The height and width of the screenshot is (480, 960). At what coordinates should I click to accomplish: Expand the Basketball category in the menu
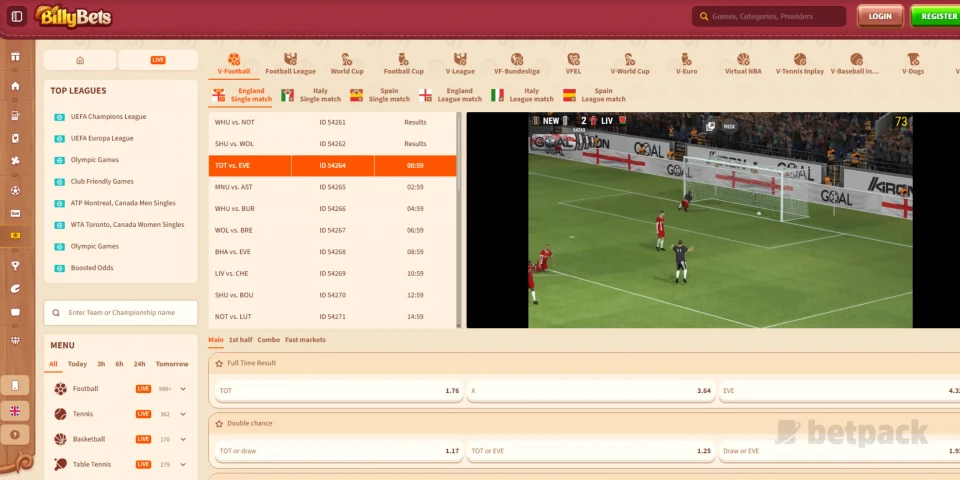point(88,439)
